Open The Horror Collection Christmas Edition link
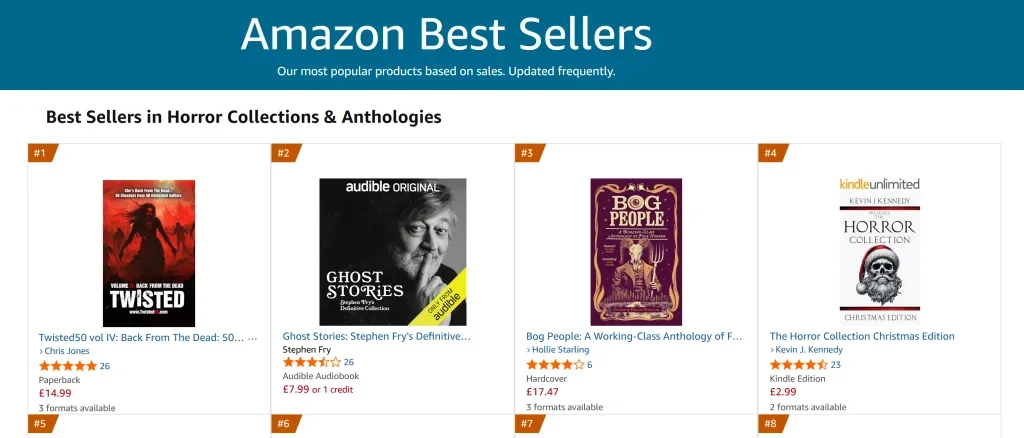Image resolution: width=1024 pixels, height=438 pixels. 862,337
